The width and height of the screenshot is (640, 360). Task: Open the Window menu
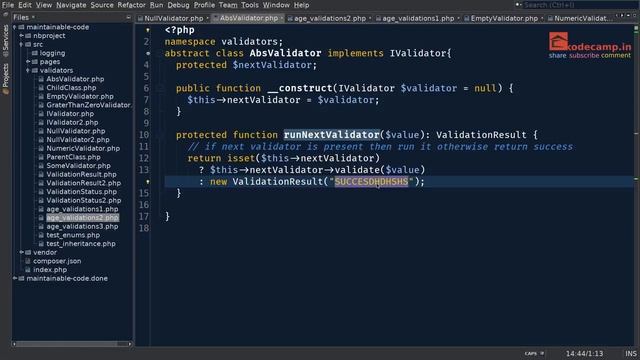pyautogui.click(x=276, y=5)
